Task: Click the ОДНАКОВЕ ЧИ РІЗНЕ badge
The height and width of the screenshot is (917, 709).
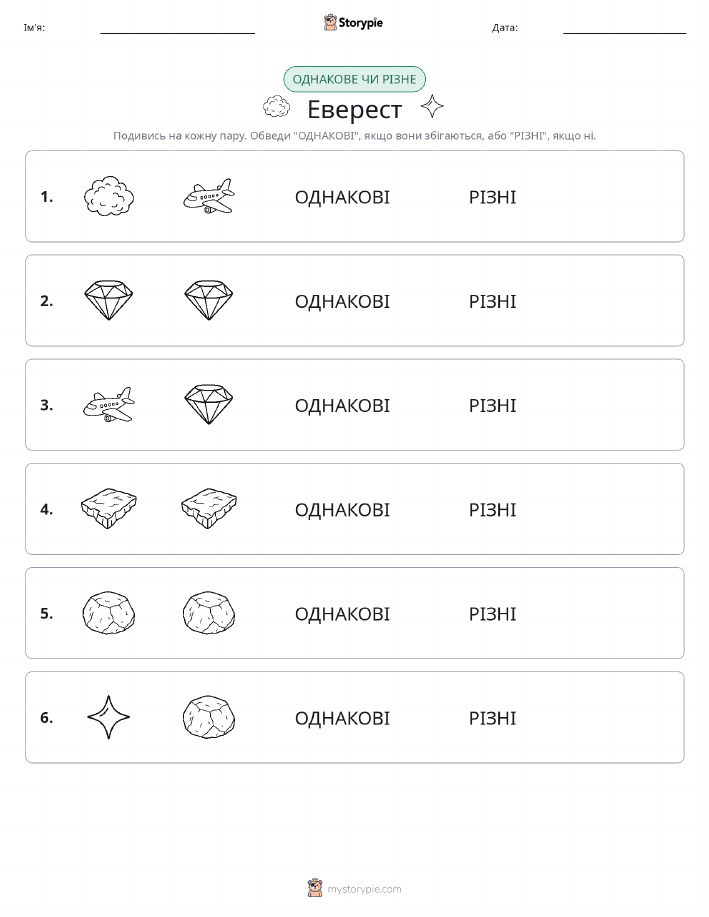Action: click(x=354, y=79)
